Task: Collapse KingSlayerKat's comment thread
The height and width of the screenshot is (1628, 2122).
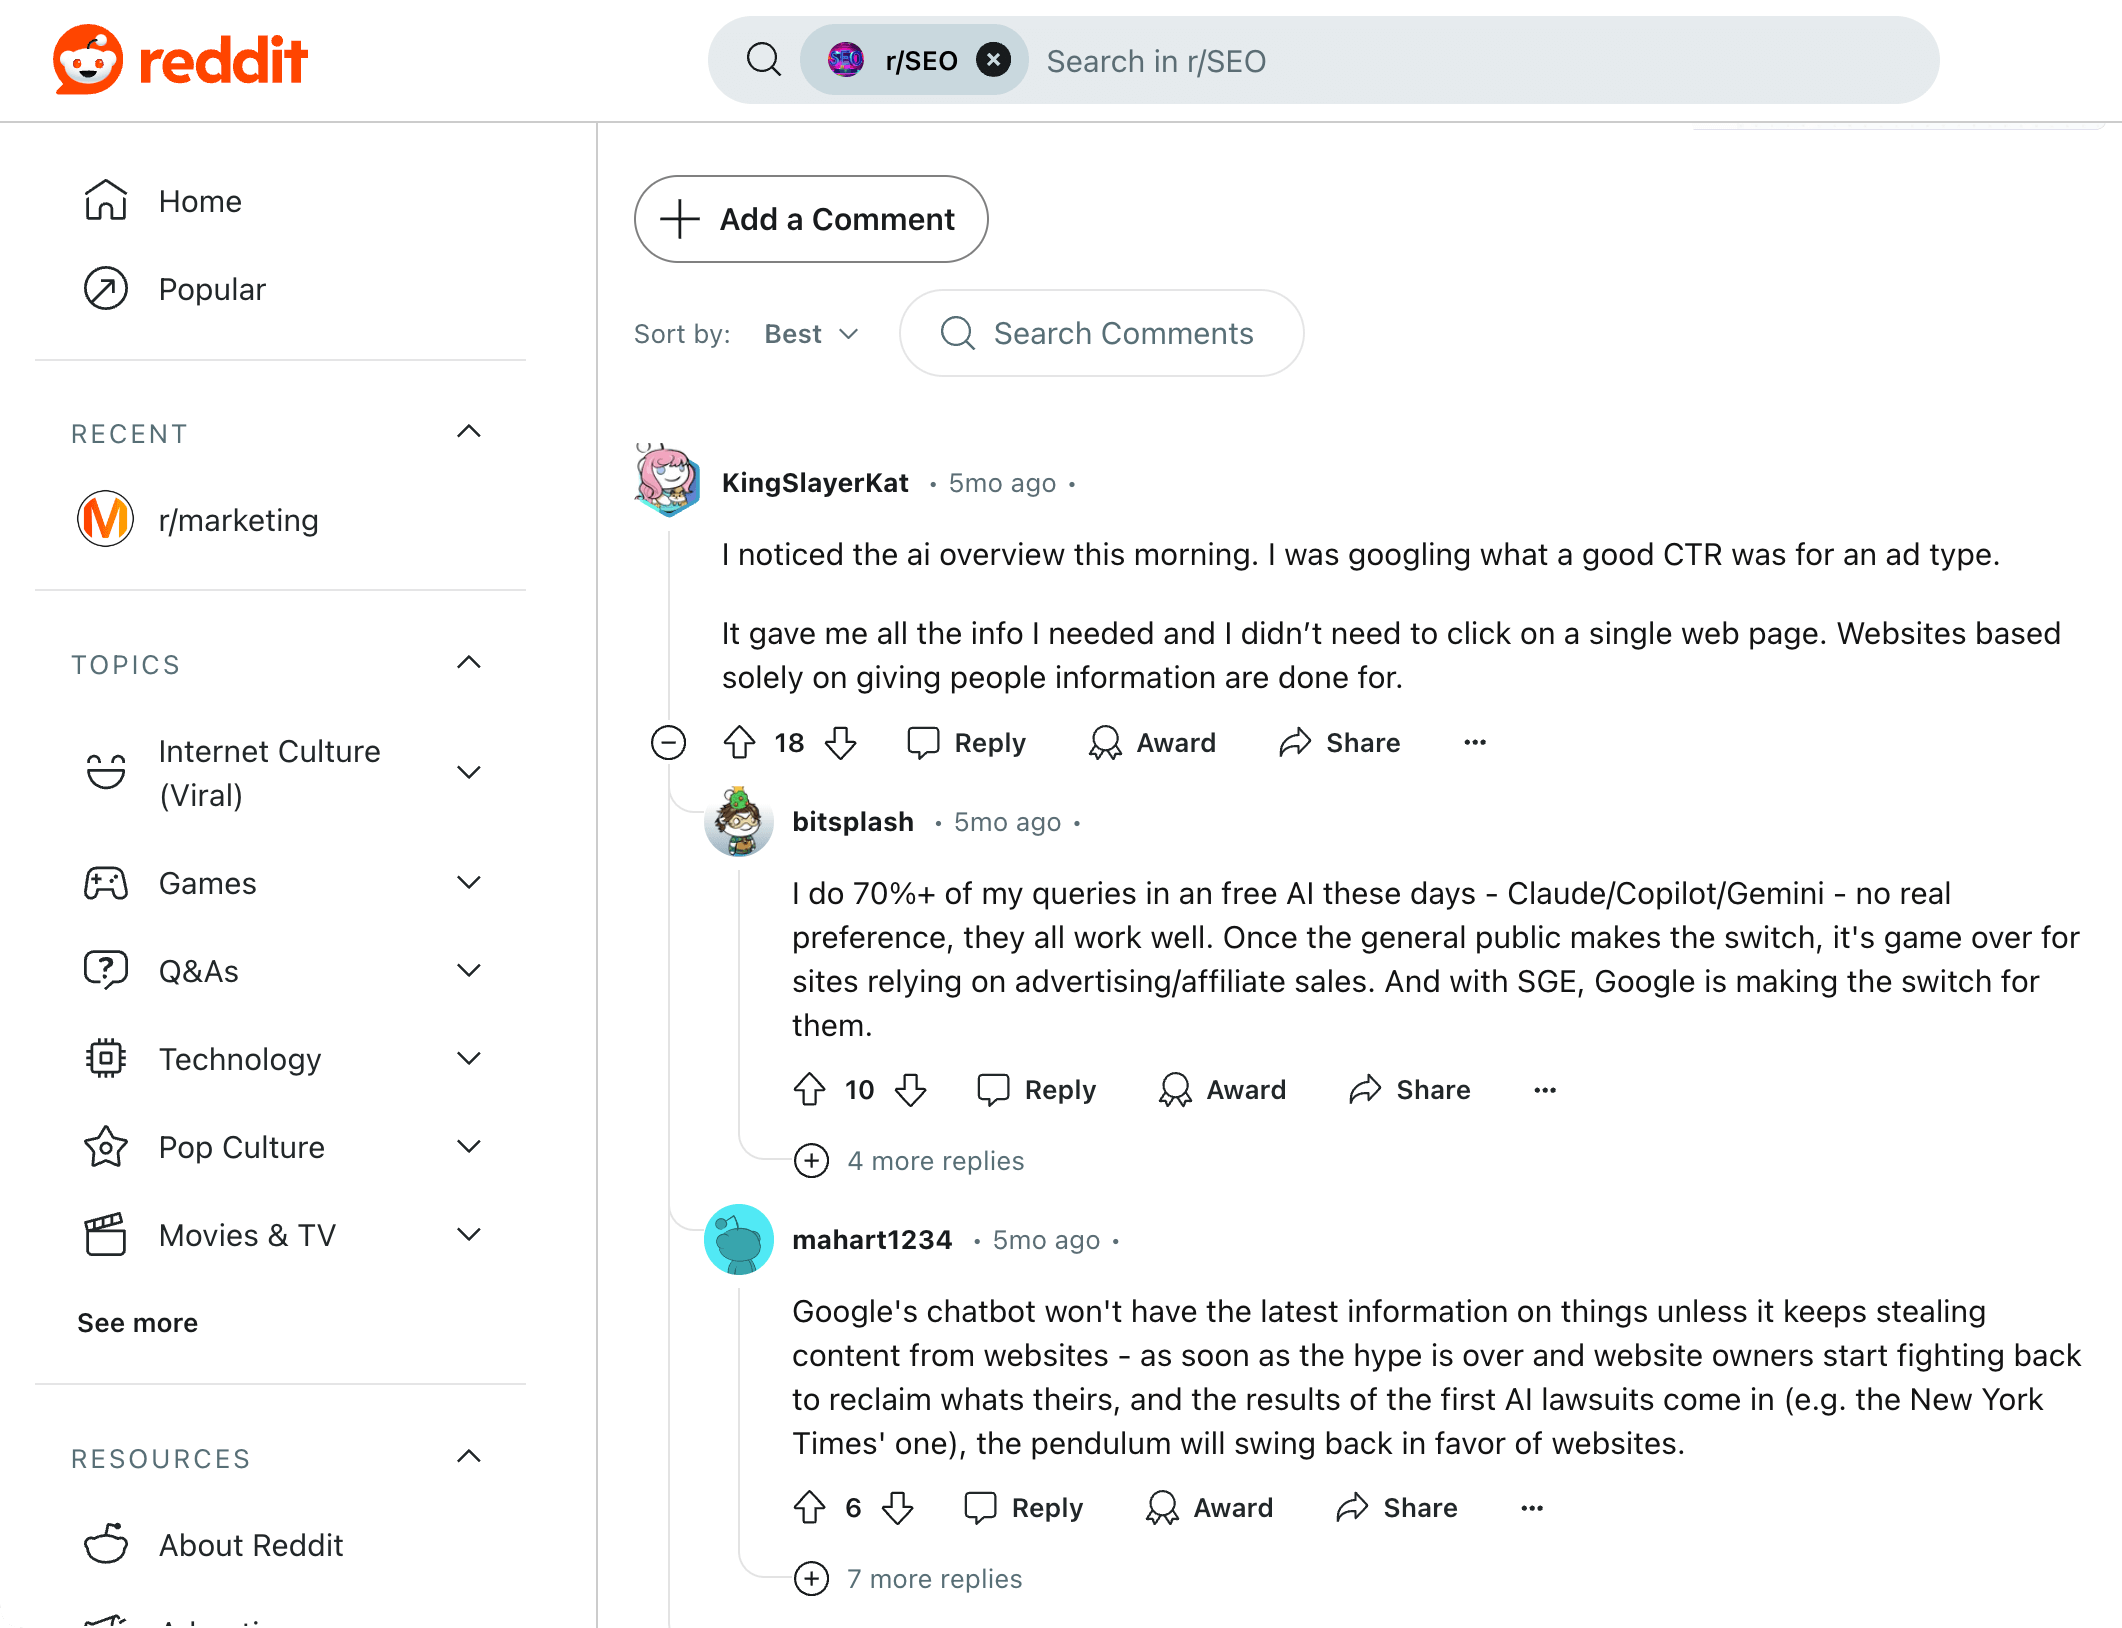Action: 667,742
